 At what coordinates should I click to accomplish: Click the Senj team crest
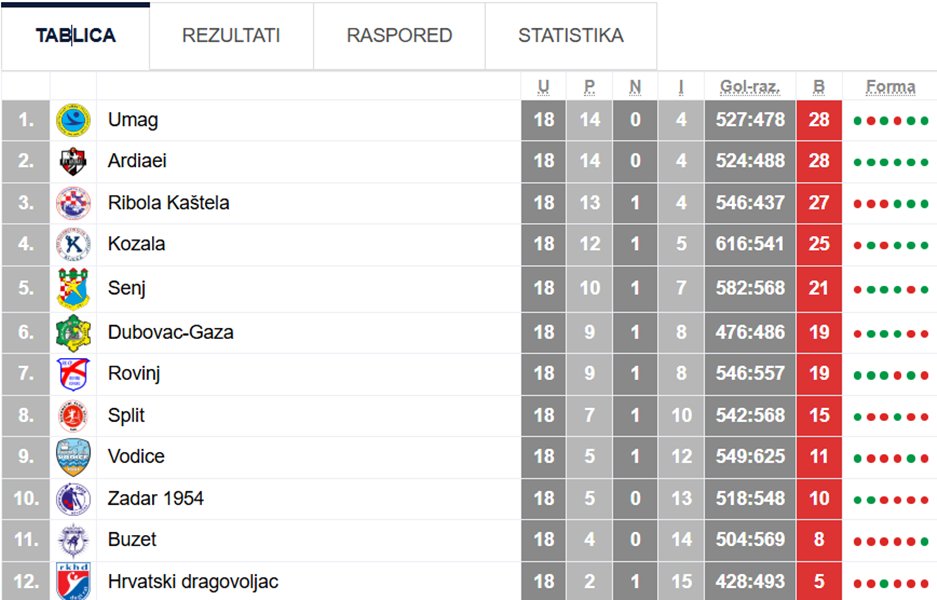[73, 288]
